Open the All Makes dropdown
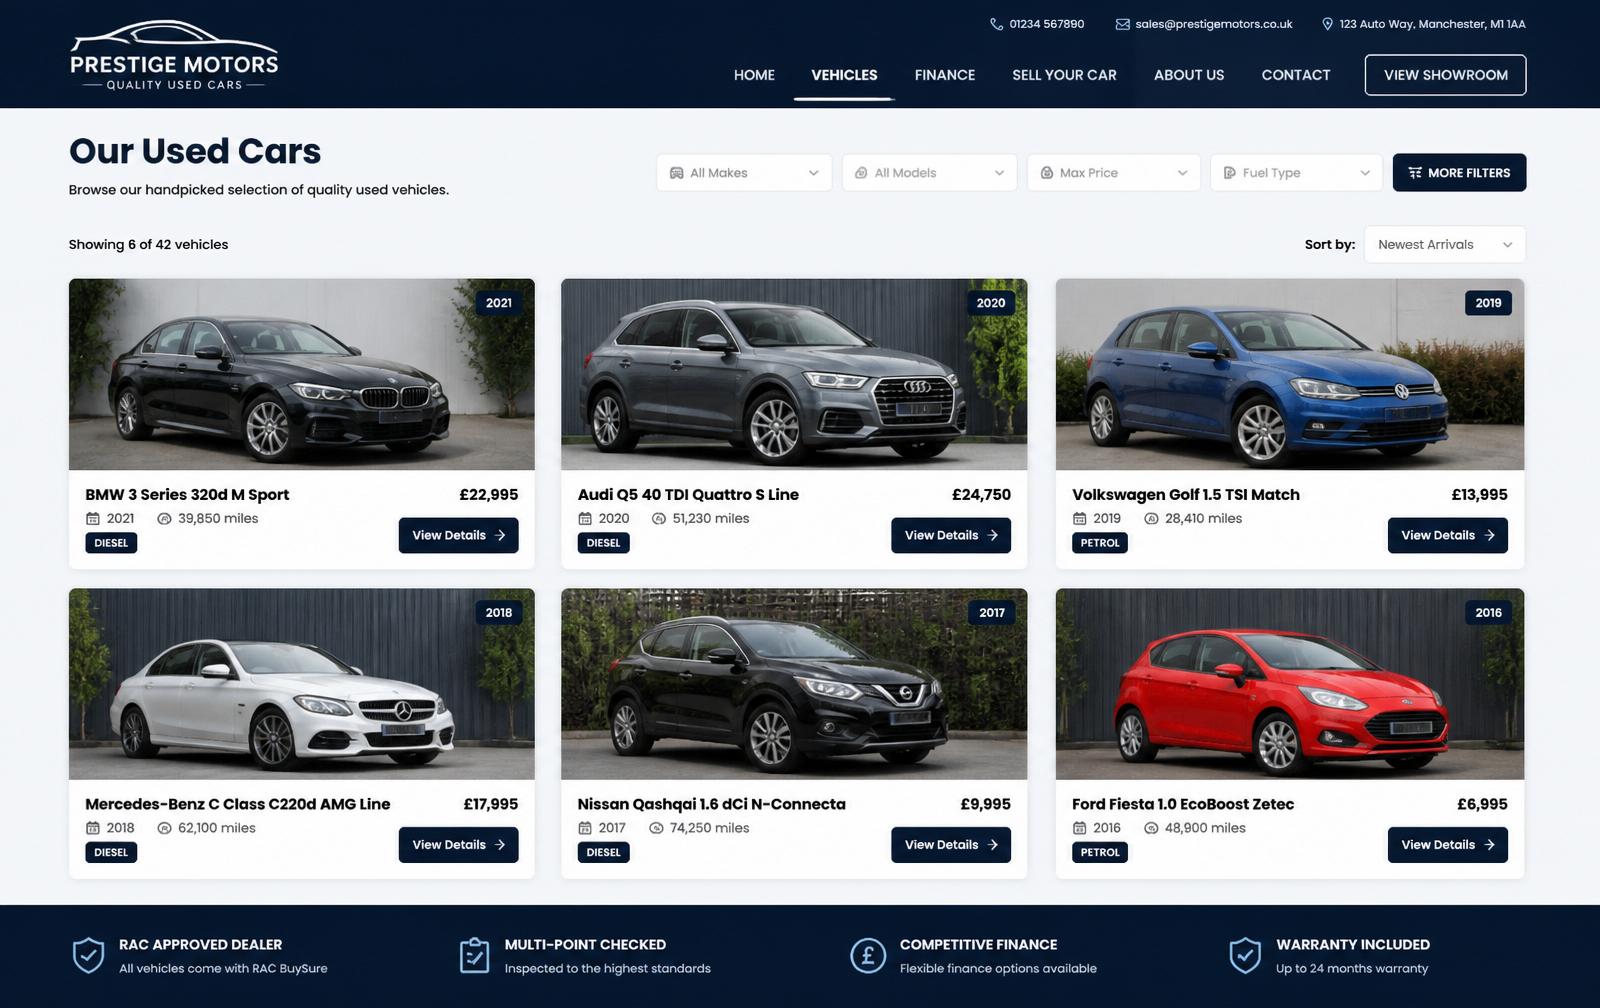Screen dimensions: 1600x1008 744,173
